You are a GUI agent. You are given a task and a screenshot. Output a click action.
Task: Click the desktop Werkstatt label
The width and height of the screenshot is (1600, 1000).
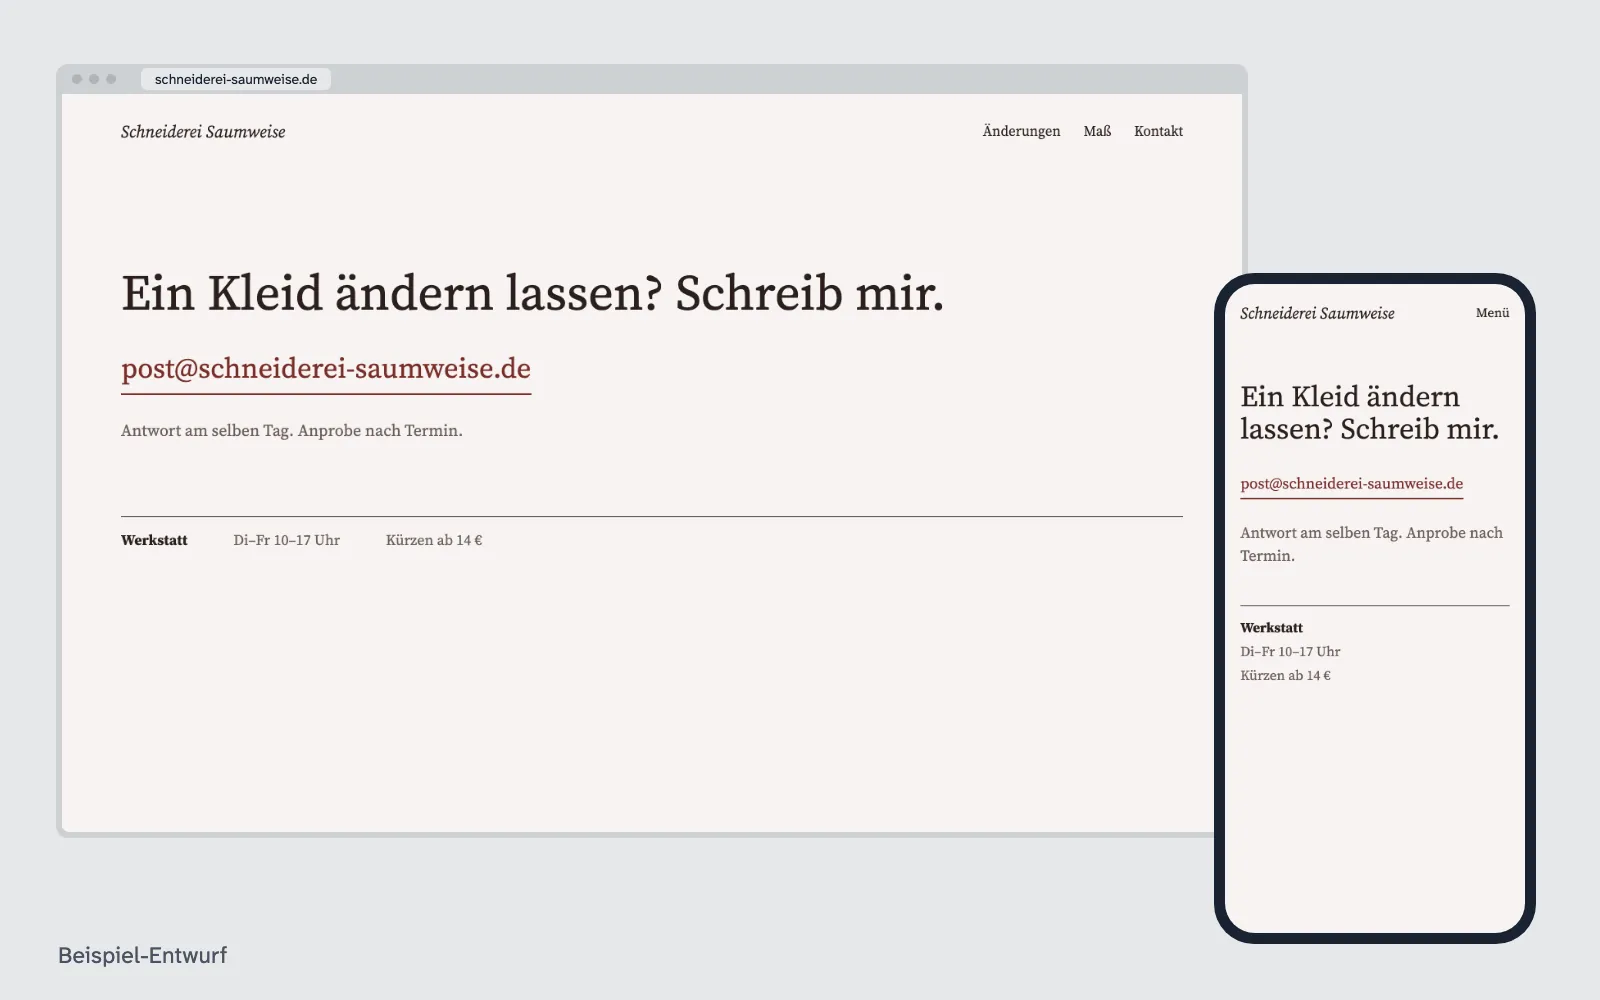coord(154,540)
